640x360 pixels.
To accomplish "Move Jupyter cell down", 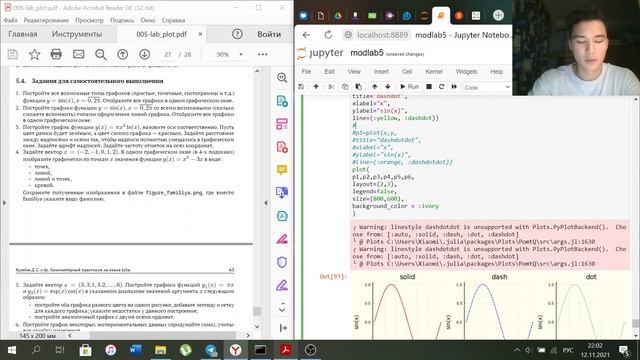I will (x=388, y=87).
